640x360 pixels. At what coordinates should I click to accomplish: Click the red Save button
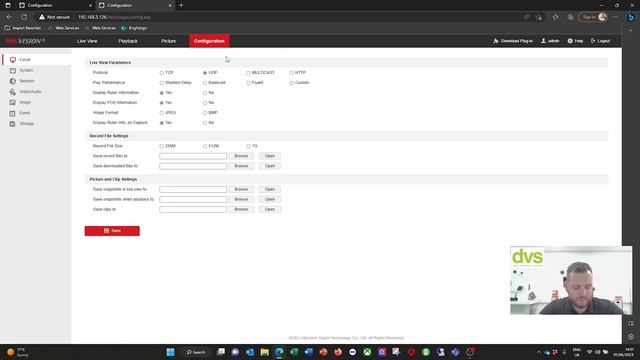(112, 231)
